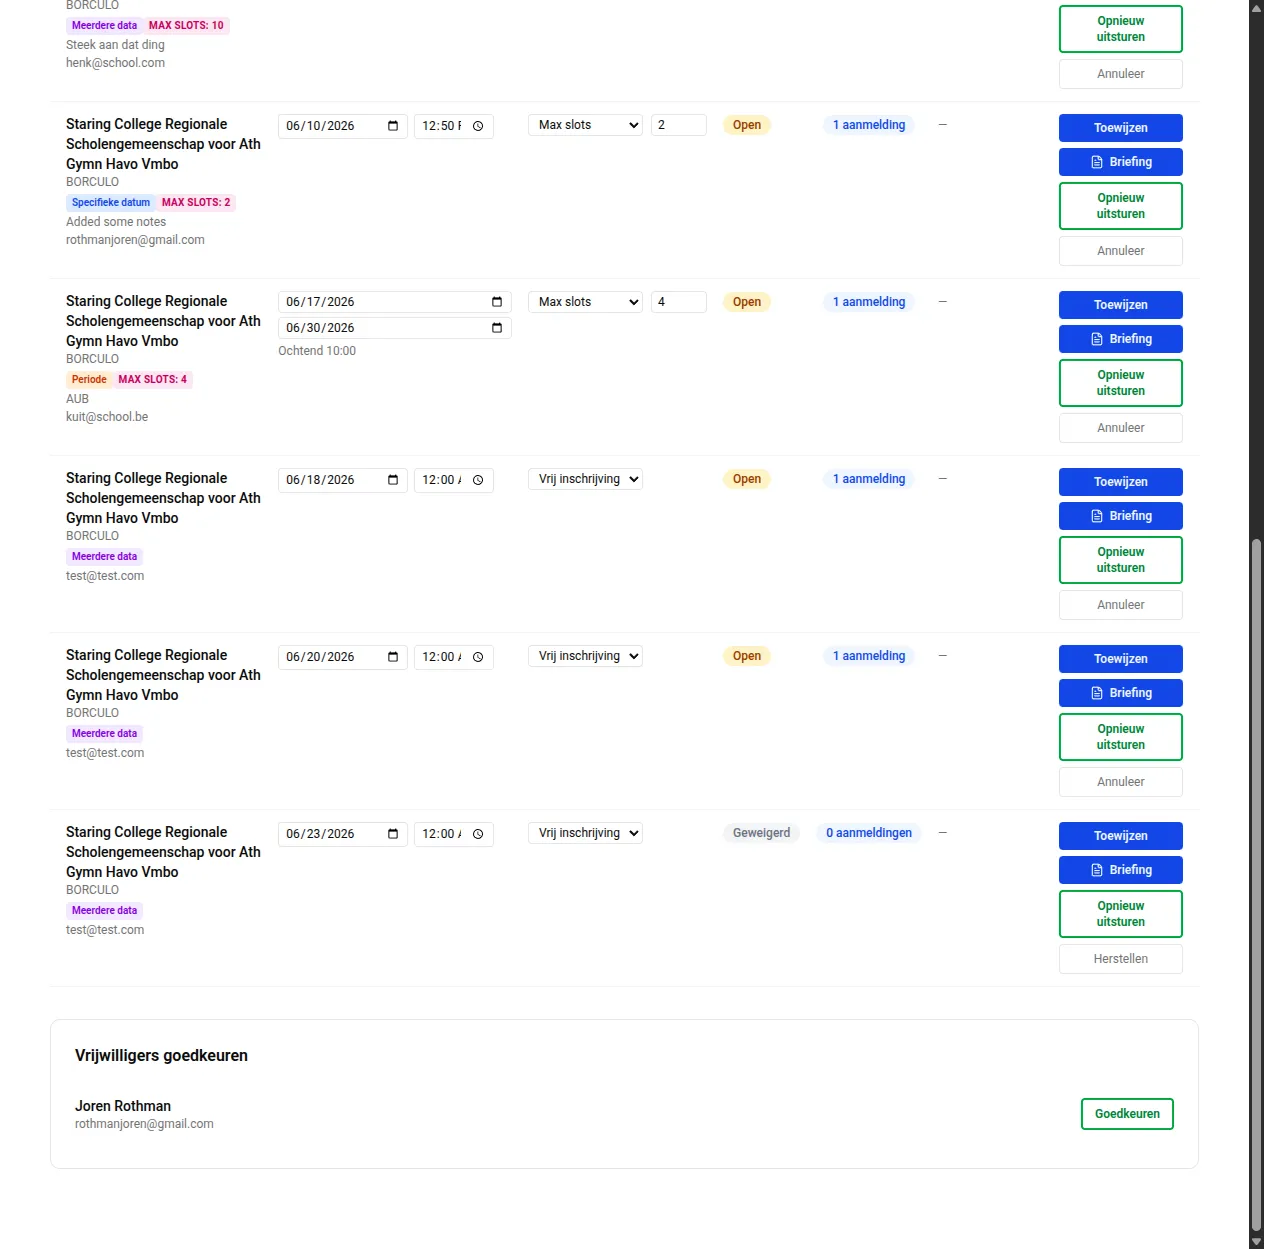Click Opnieuw uitsturen in the 06/10/2026 row
Image resolution: width=1264 pixels, height=1249 pixels.
1121,206
